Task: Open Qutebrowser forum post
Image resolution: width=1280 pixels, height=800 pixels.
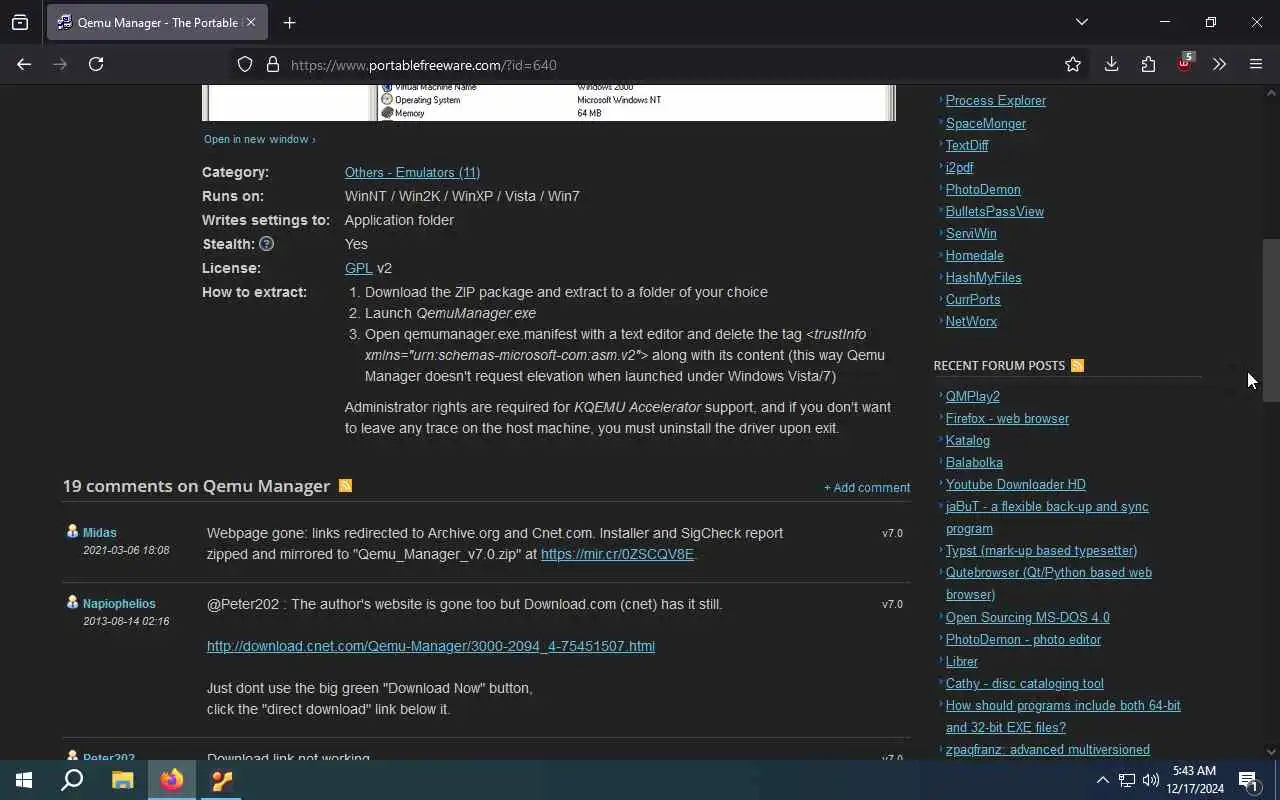Action: (x=1049, y=583)
